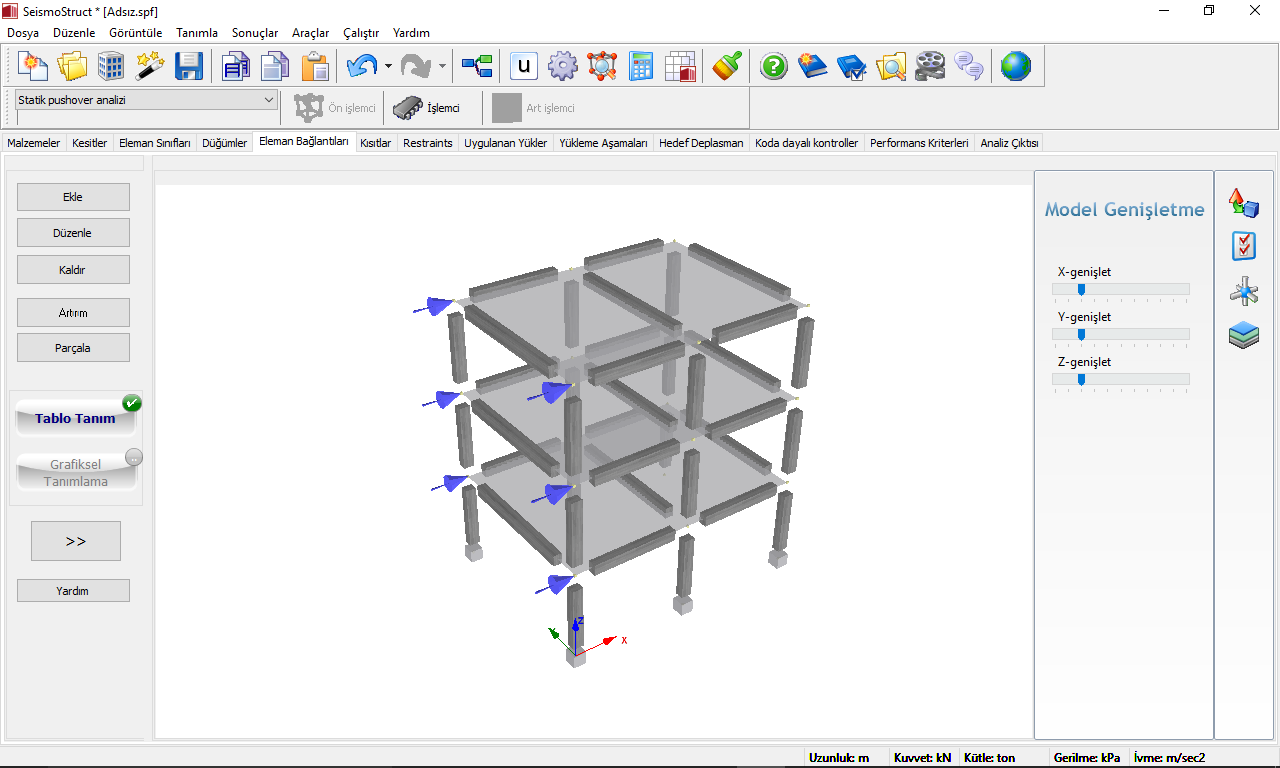Open the film reel movie icon

[x=929, y=67]
